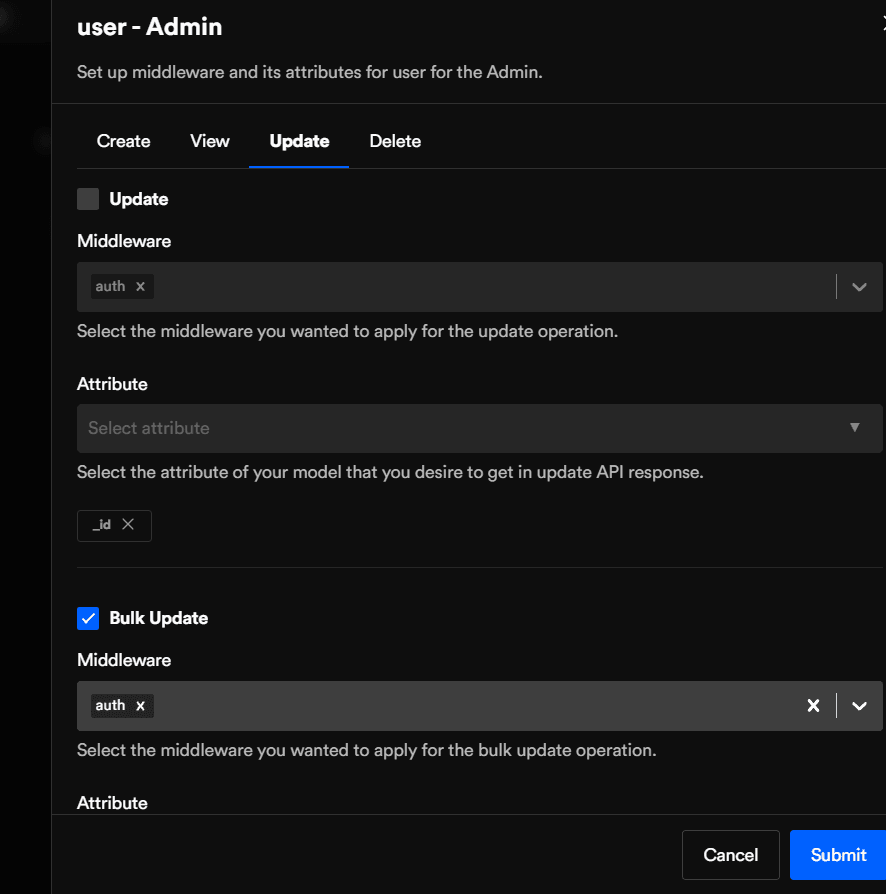The width and height of the screenshot is (886, 894).
Task: Switch to the View tab
Action: coord(210,141)
